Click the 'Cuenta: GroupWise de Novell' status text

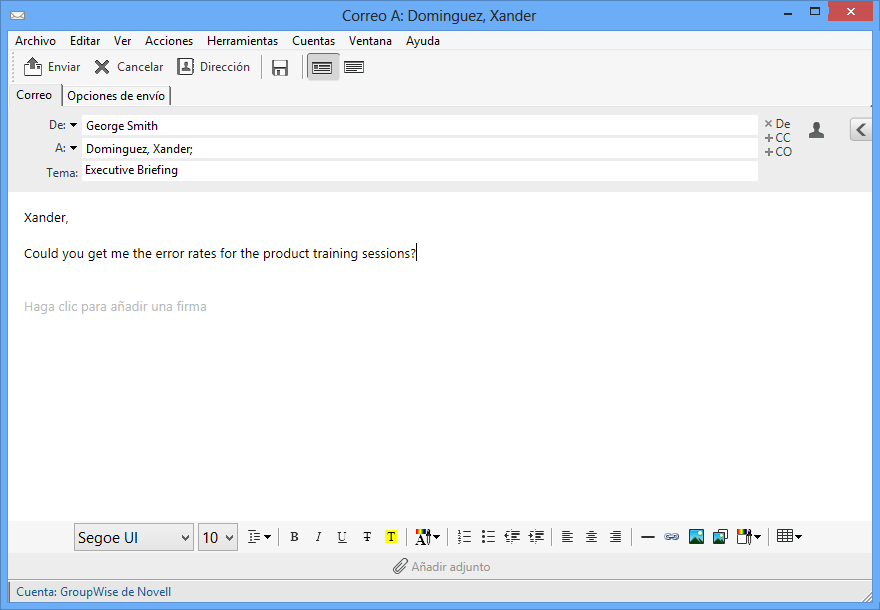point(94,592)
